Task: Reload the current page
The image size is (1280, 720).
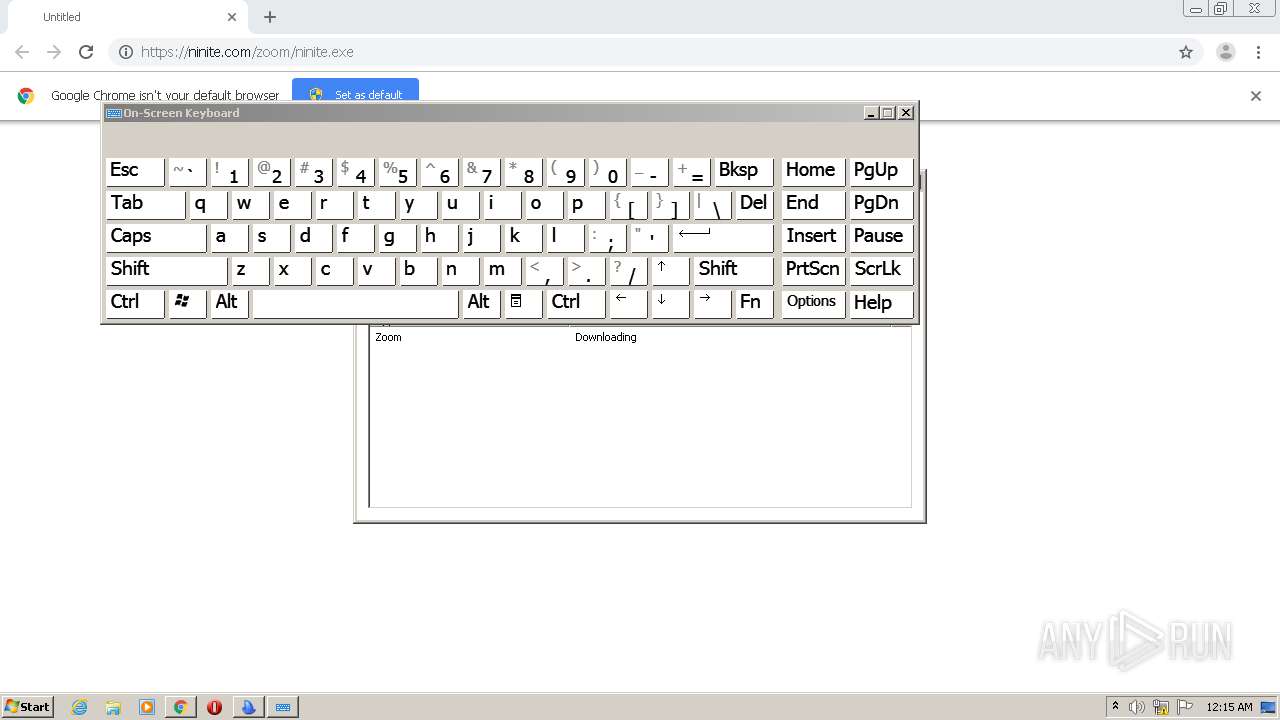Action: tap(86, 52)
